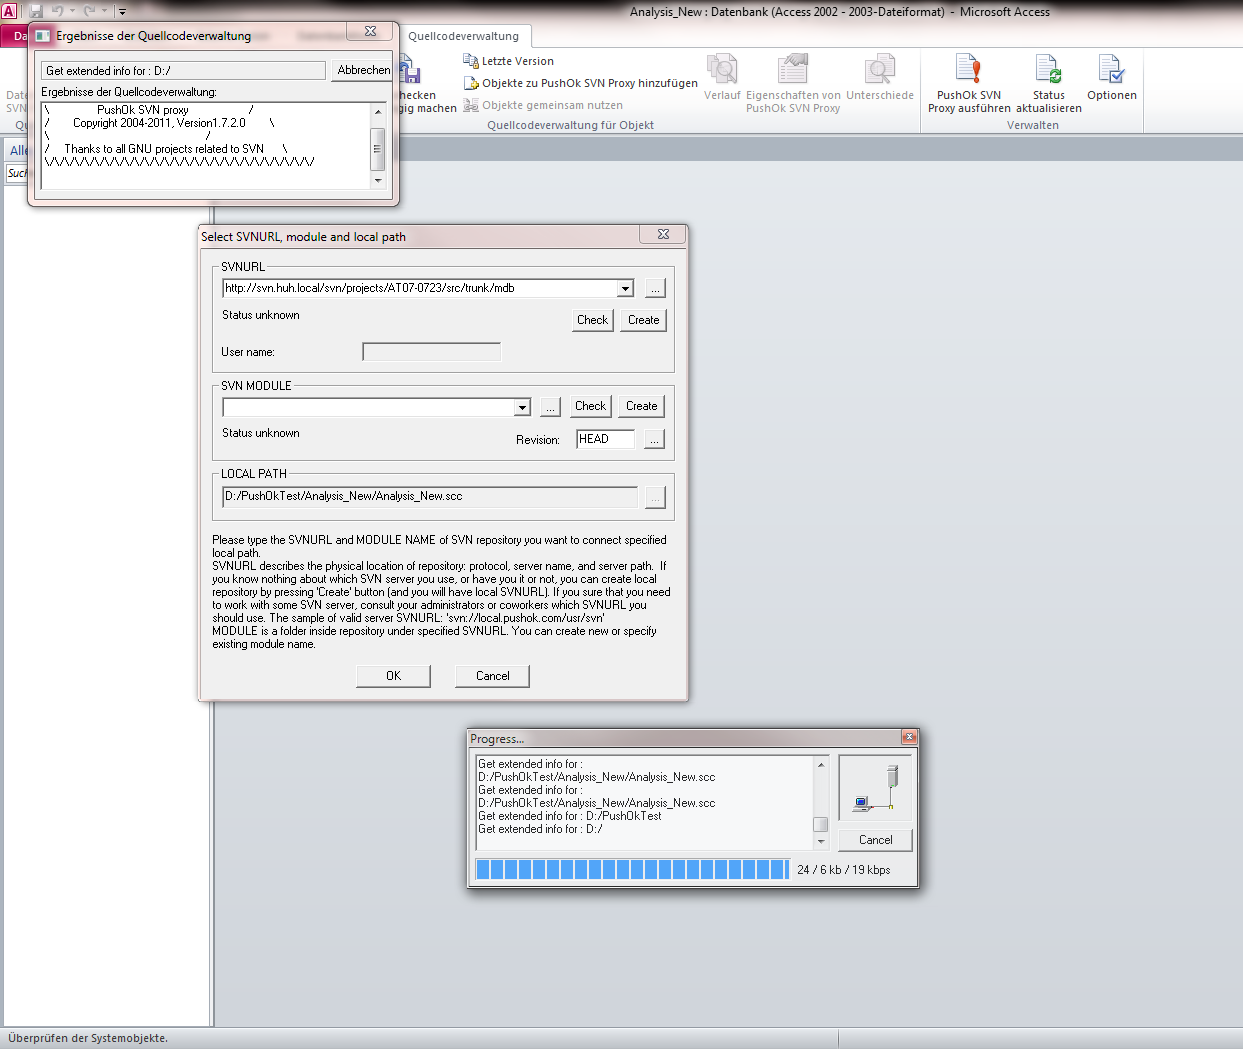This screenshot has width=1243, height=1050.
Task: Expand the SVNURL combo box dropdown
Action: click(625, 289)
